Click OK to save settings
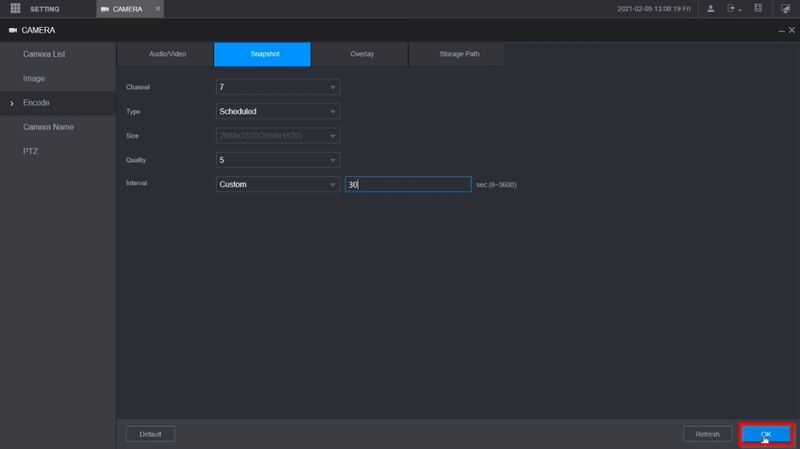This screenshot has height=449, width=800. tap(766, 434)
